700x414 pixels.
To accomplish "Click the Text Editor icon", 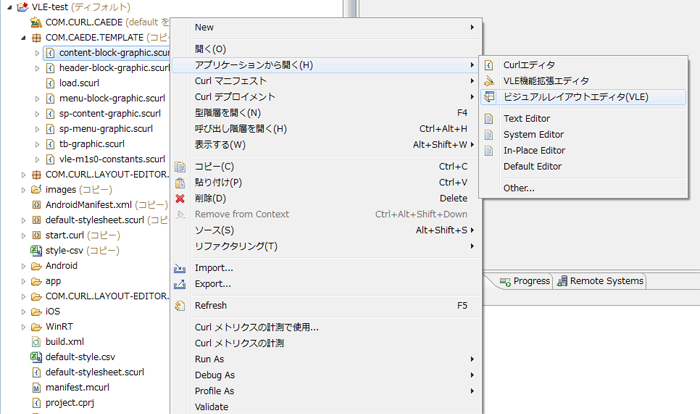I will click(489, 119).
